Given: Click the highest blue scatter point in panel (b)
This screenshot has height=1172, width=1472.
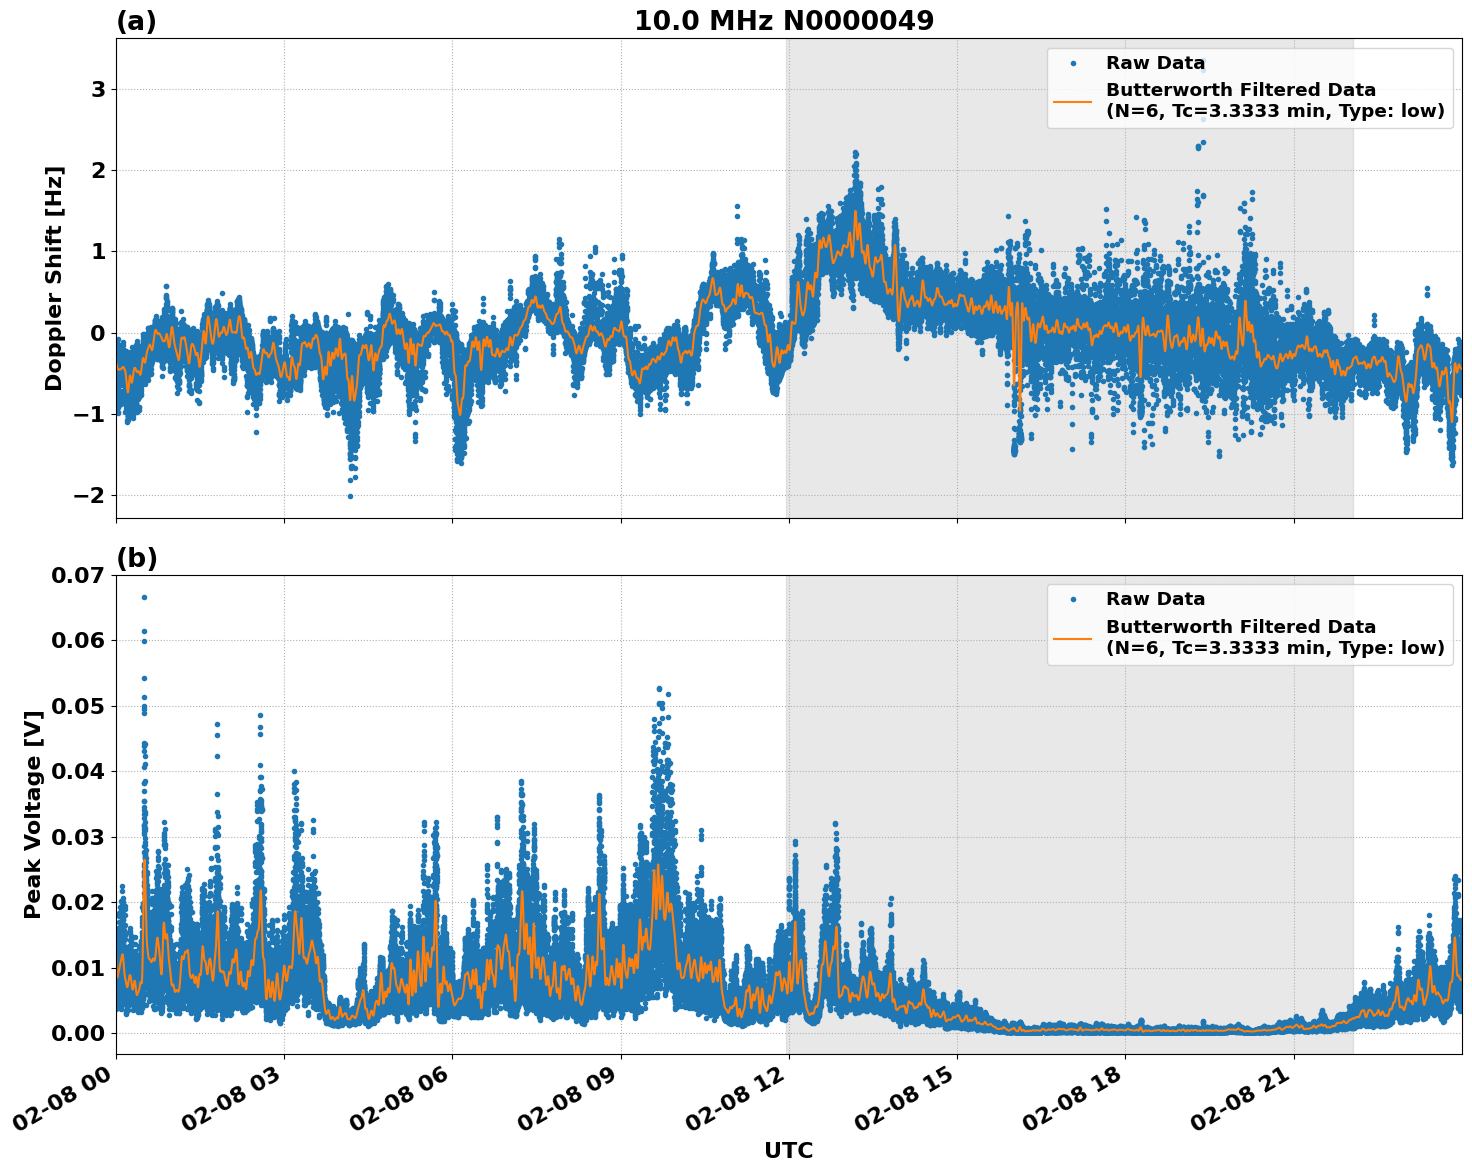Looking at the screenshot, I should tap(143, 595).
